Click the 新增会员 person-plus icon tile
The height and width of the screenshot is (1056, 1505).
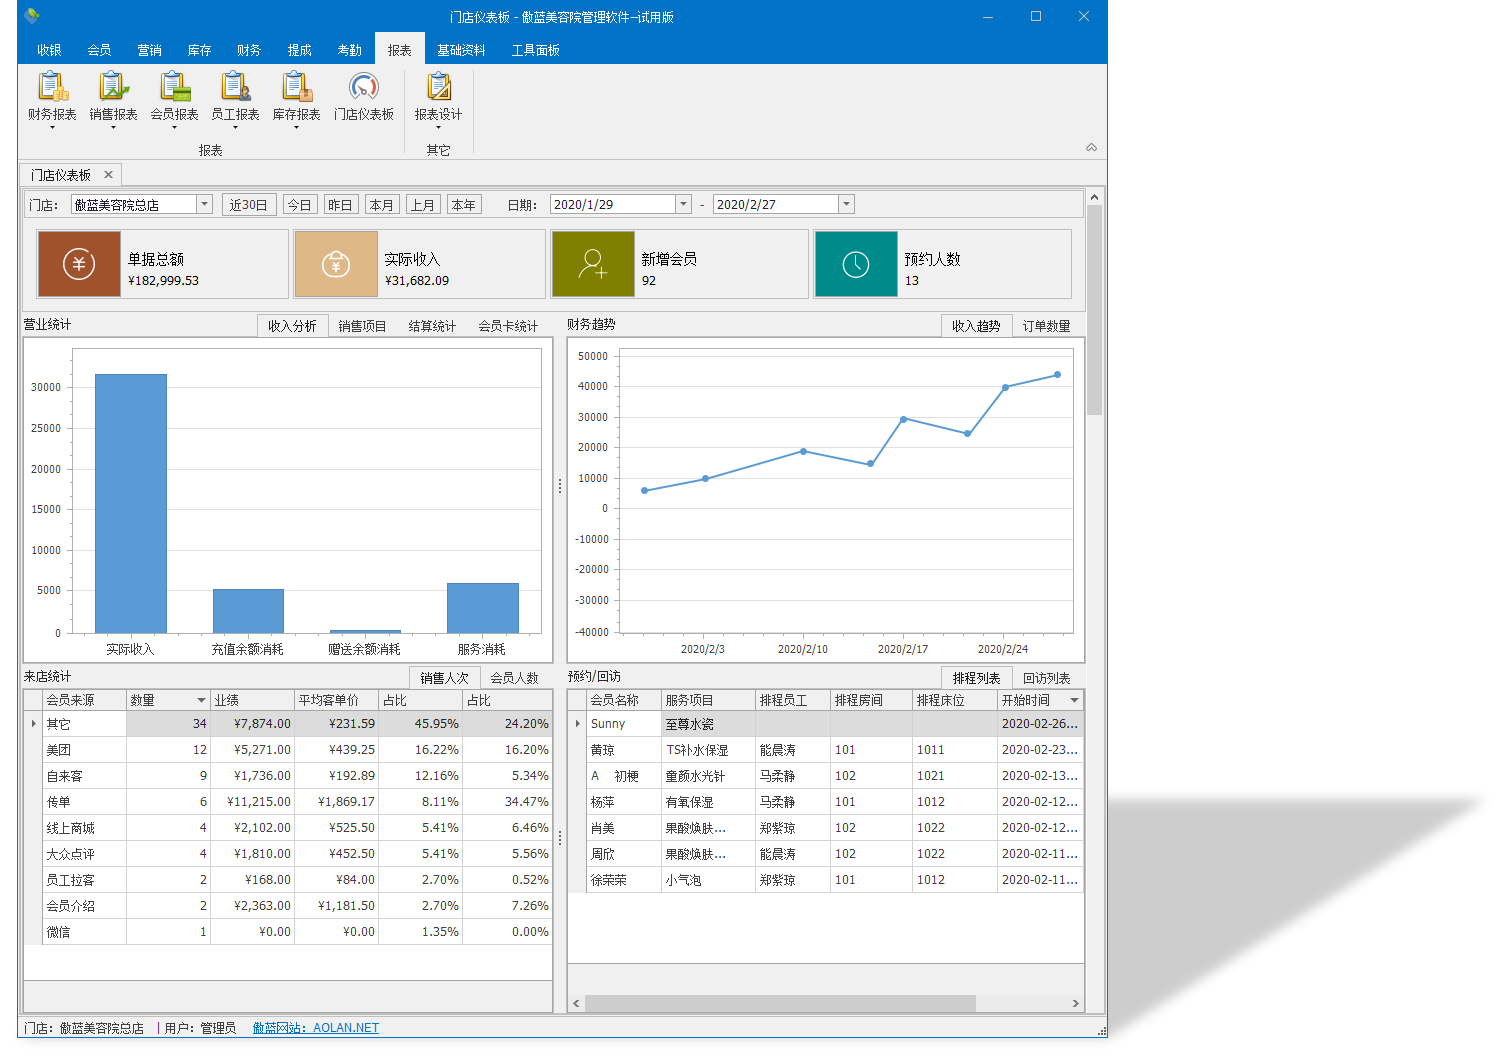[x=593, y=264]
